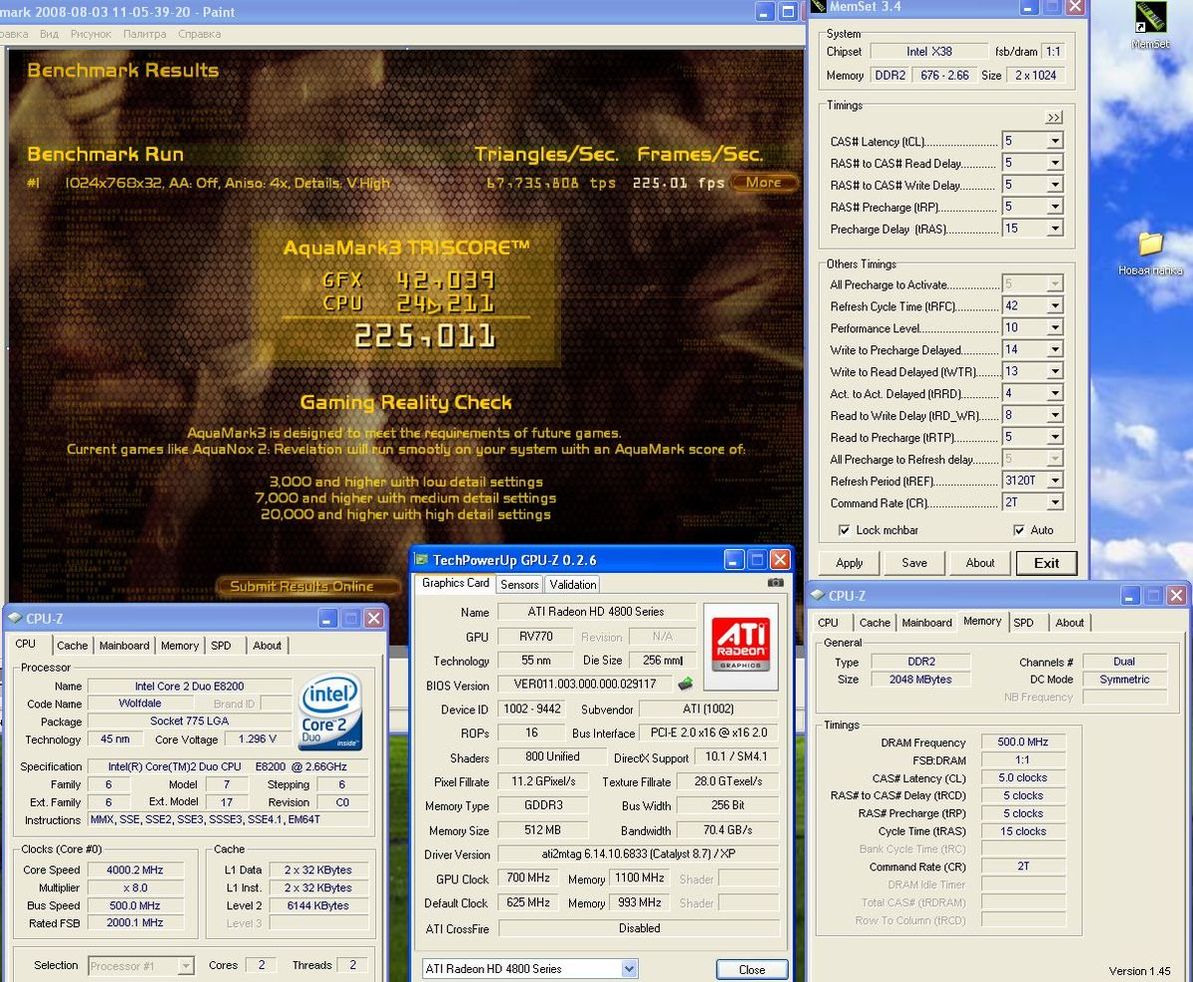Open the RAS# Precharge (tRP) dropdown

[x=1055, y=207]
